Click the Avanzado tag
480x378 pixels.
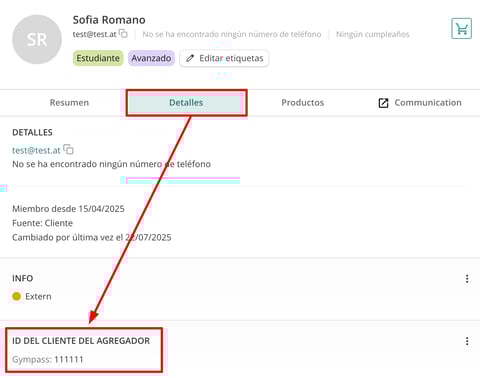point(151,58)
